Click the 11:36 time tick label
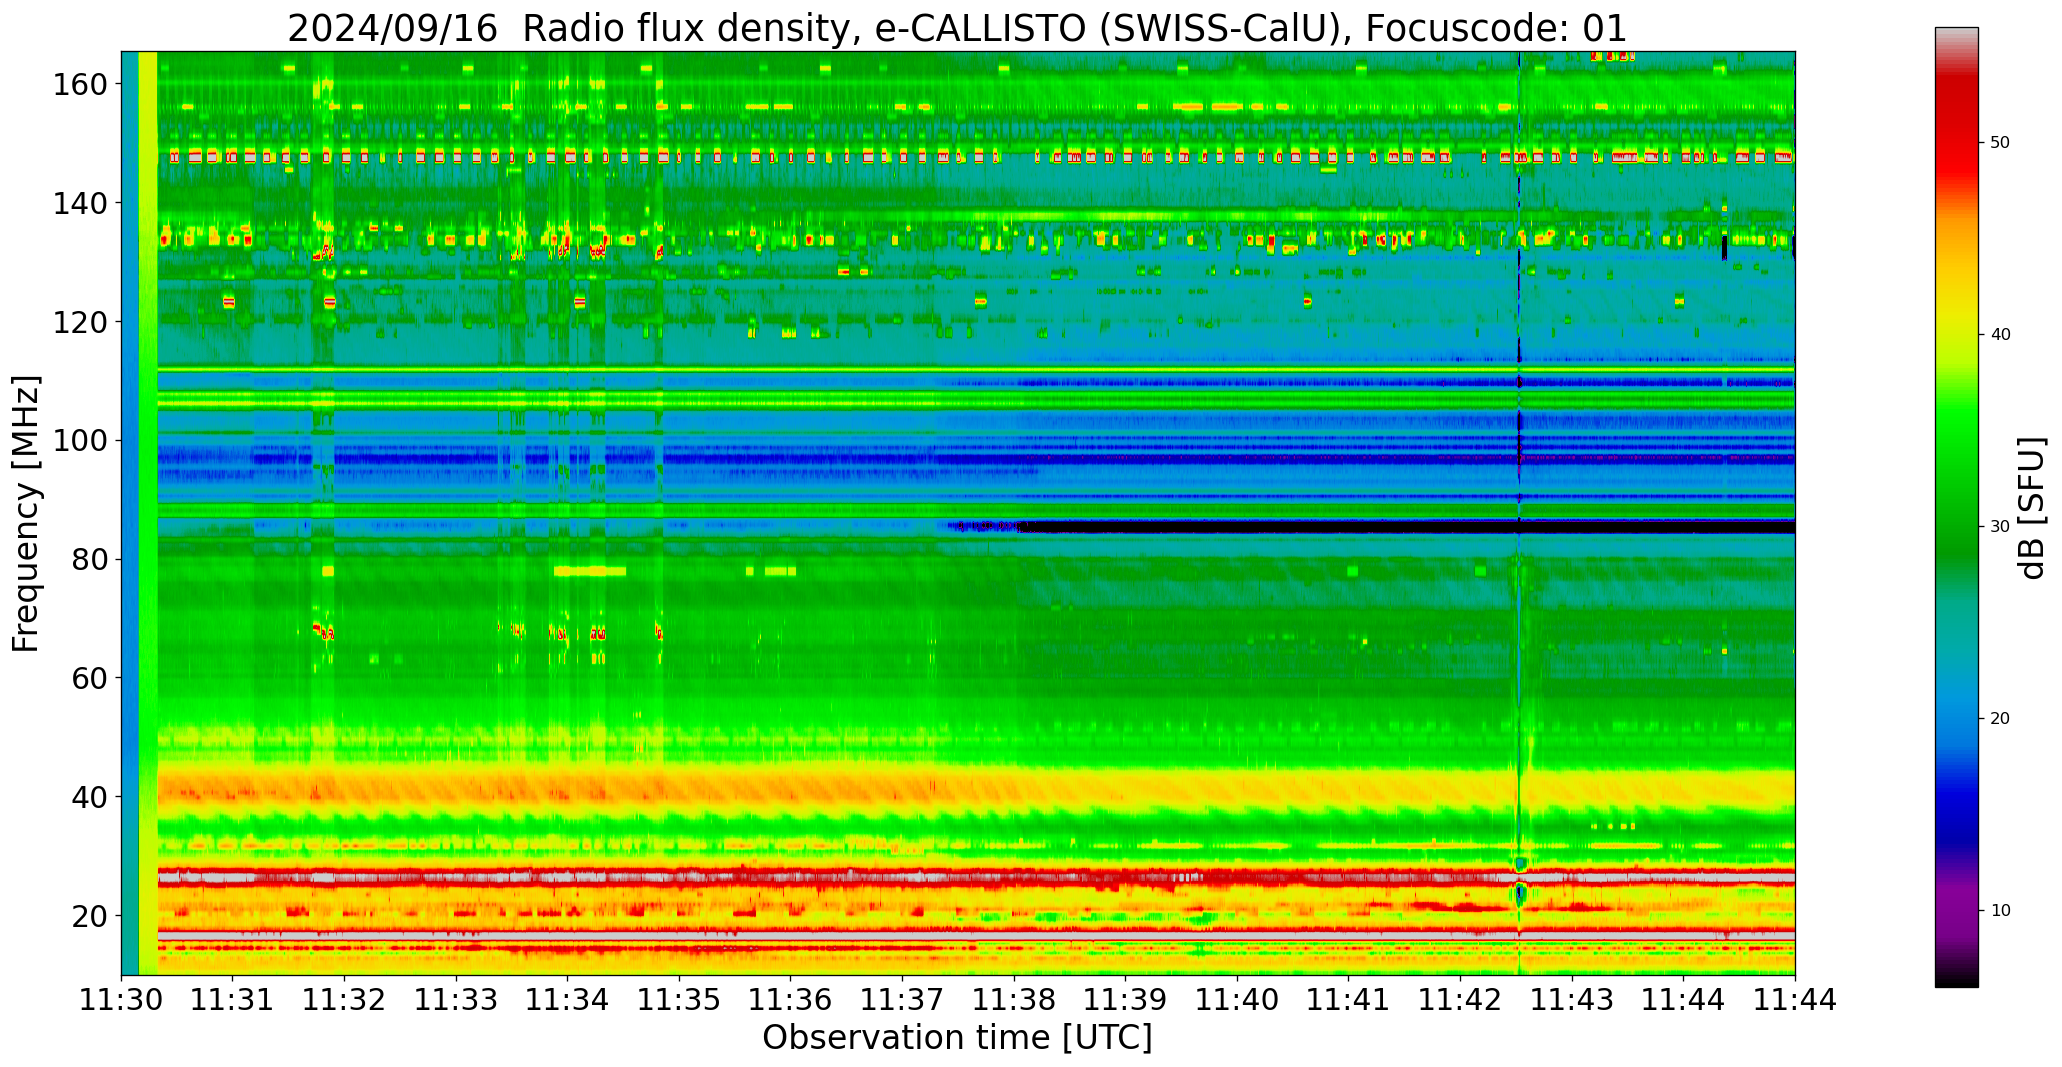This screenshot has width=2062, height=1067. pos(791,1000)
